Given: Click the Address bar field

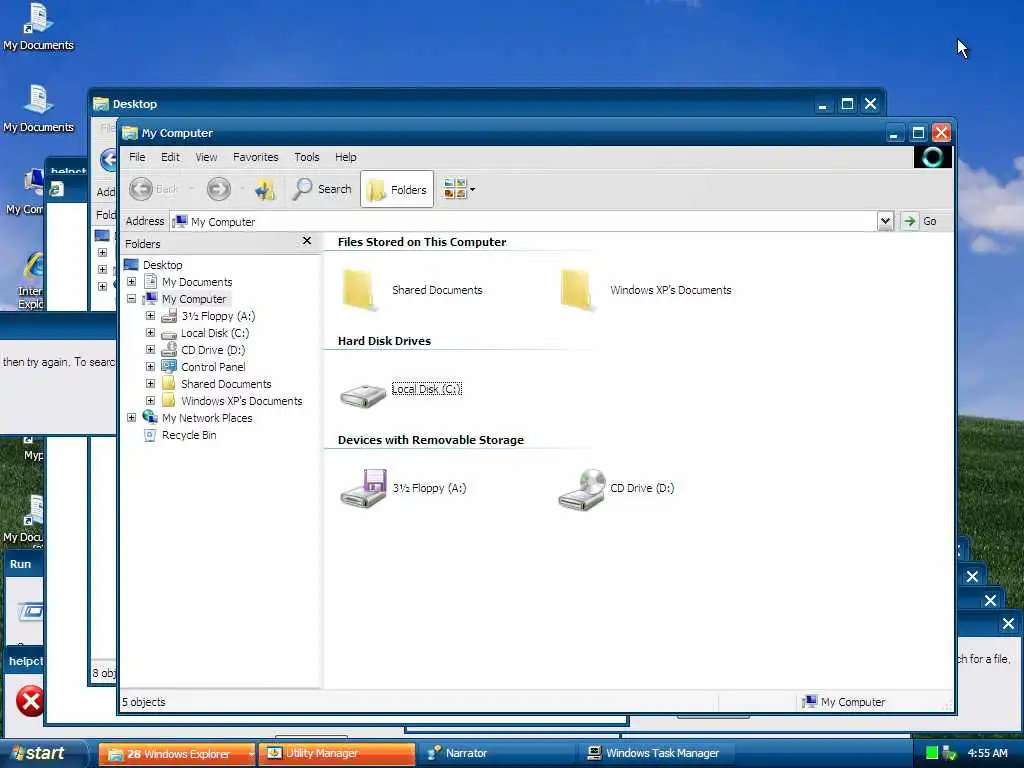Looking at the screenshot, I should tap(524, 221).
